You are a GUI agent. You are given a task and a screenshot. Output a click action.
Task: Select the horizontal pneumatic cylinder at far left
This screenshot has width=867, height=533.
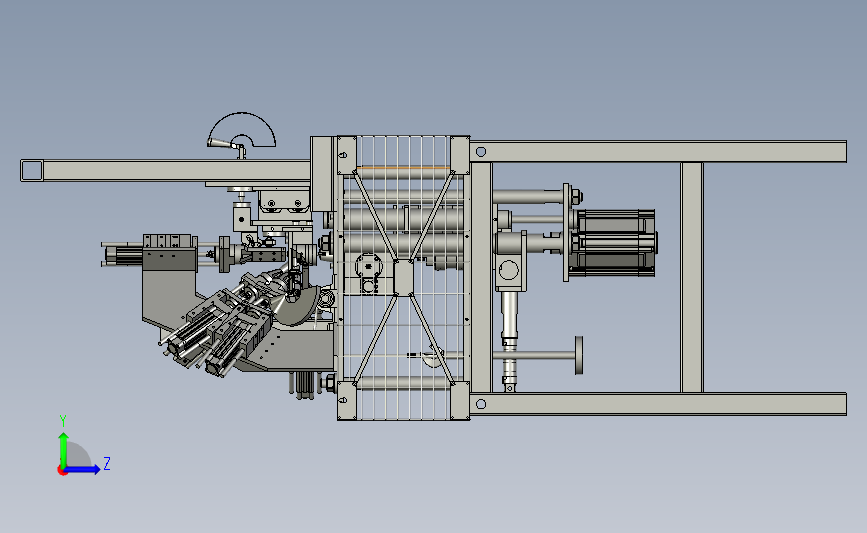pos(124,255)
